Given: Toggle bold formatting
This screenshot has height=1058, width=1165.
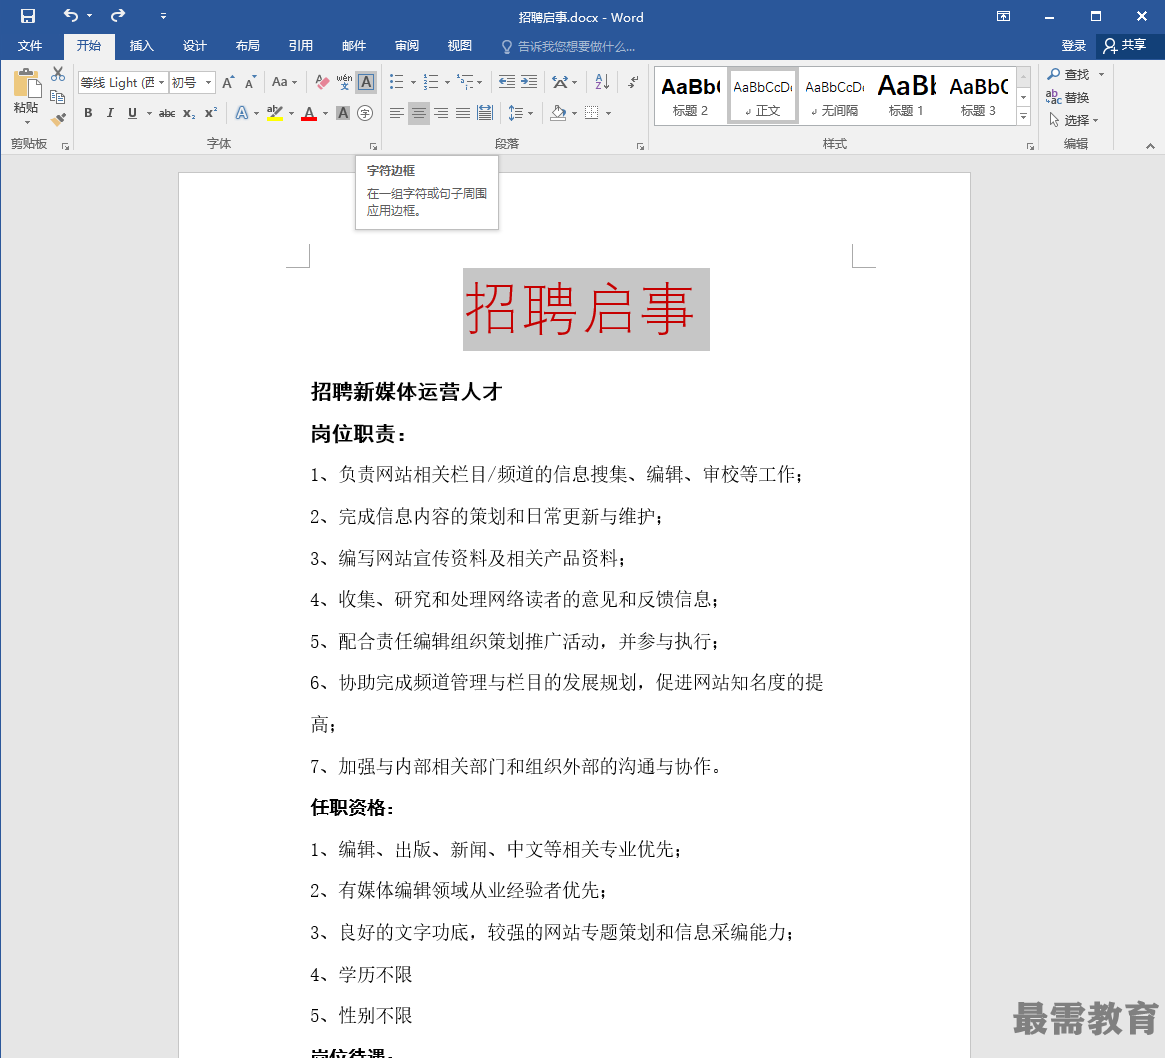Looking at the screenshot, I should click(x=88, y=113).
